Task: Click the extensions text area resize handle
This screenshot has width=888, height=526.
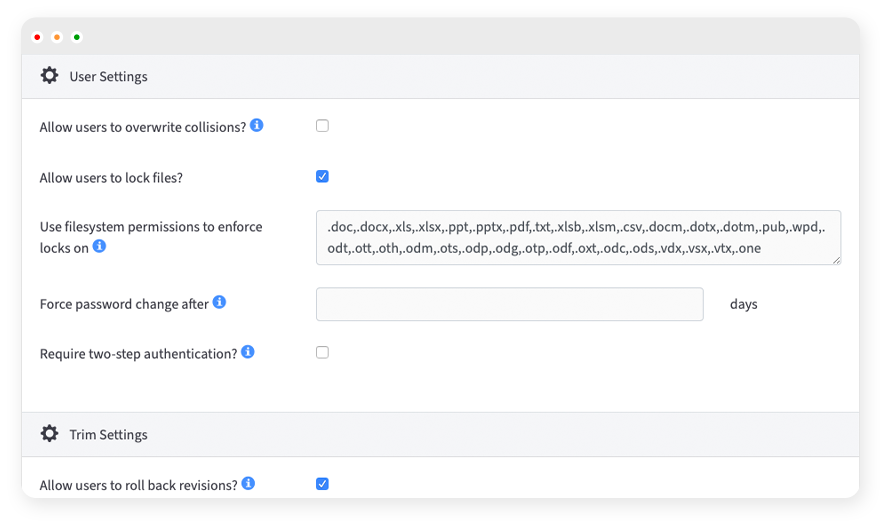Action: point(835,259)
